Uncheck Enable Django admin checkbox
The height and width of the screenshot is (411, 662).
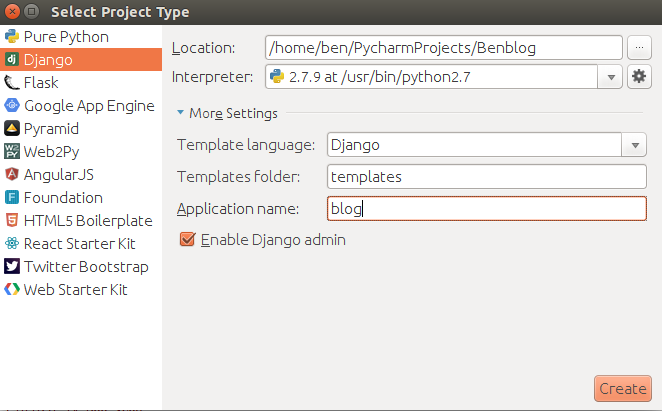click(x=187, y=240)
